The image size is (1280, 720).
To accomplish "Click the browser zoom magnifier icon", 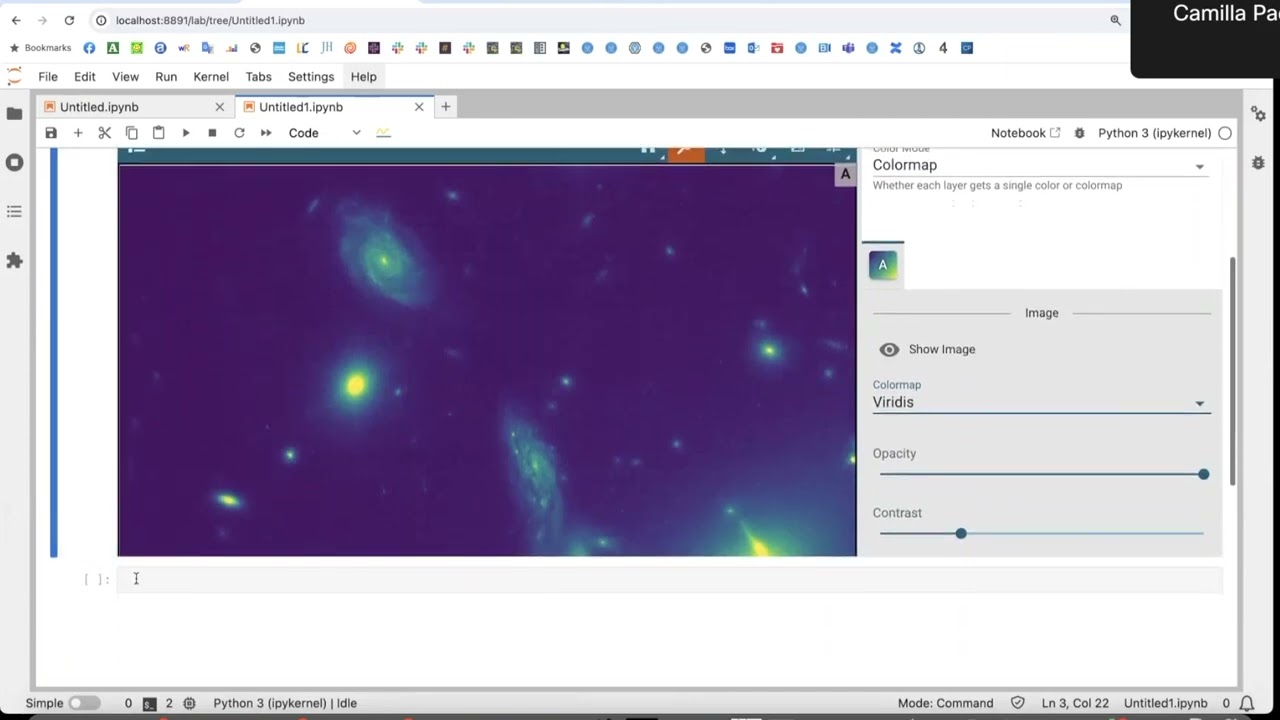I will tap(1115, 20).
